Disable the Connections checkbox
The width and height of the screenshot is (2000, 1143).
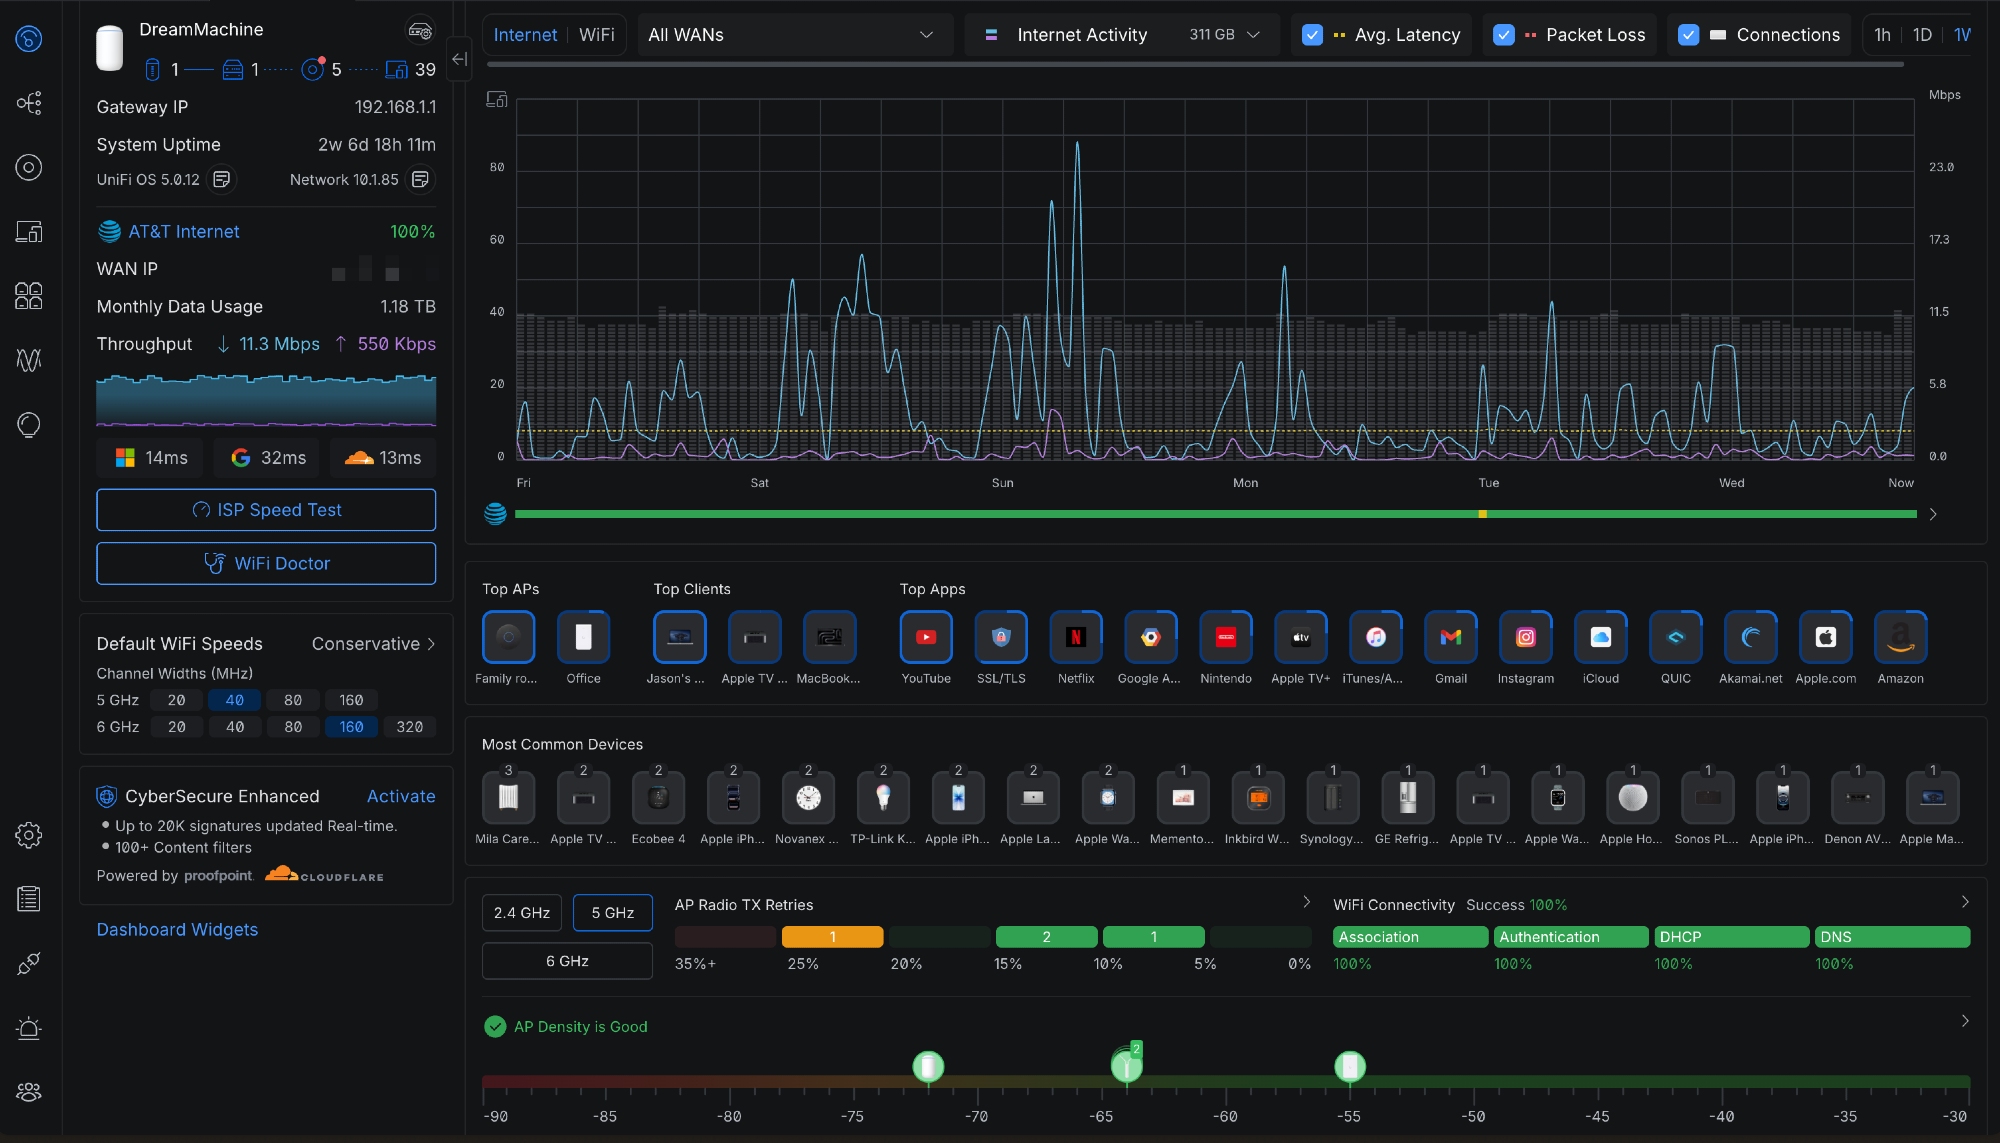(x=1688, y=35)
